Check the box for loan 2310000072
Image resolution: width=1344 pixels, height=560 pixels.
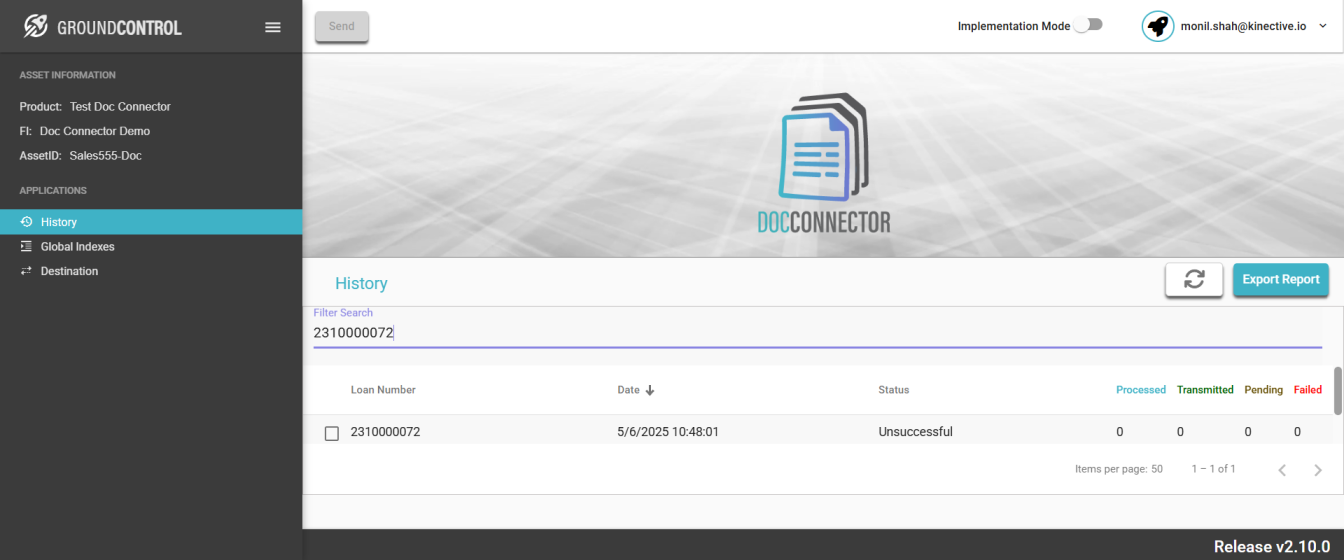pos(332,433)
